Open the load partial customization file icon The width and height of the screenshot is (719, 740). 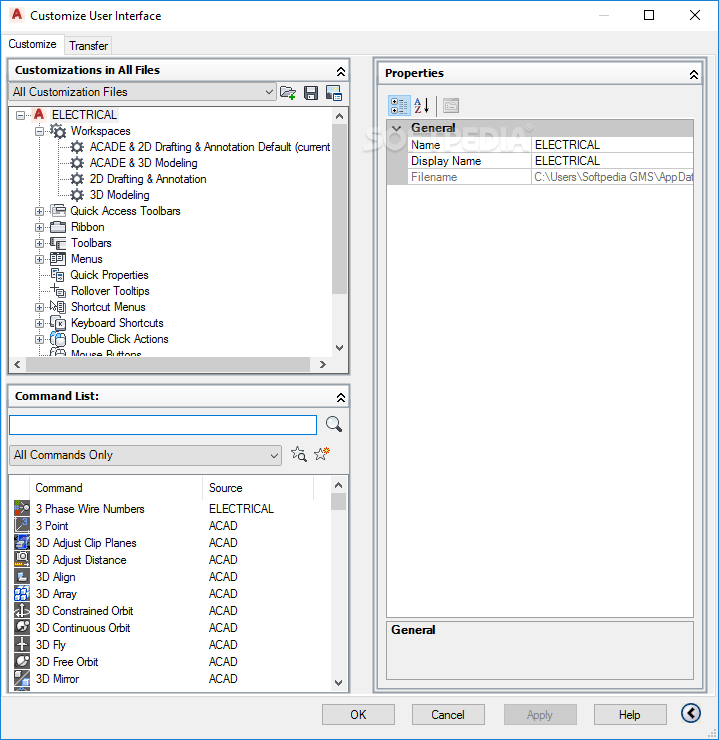287,92
